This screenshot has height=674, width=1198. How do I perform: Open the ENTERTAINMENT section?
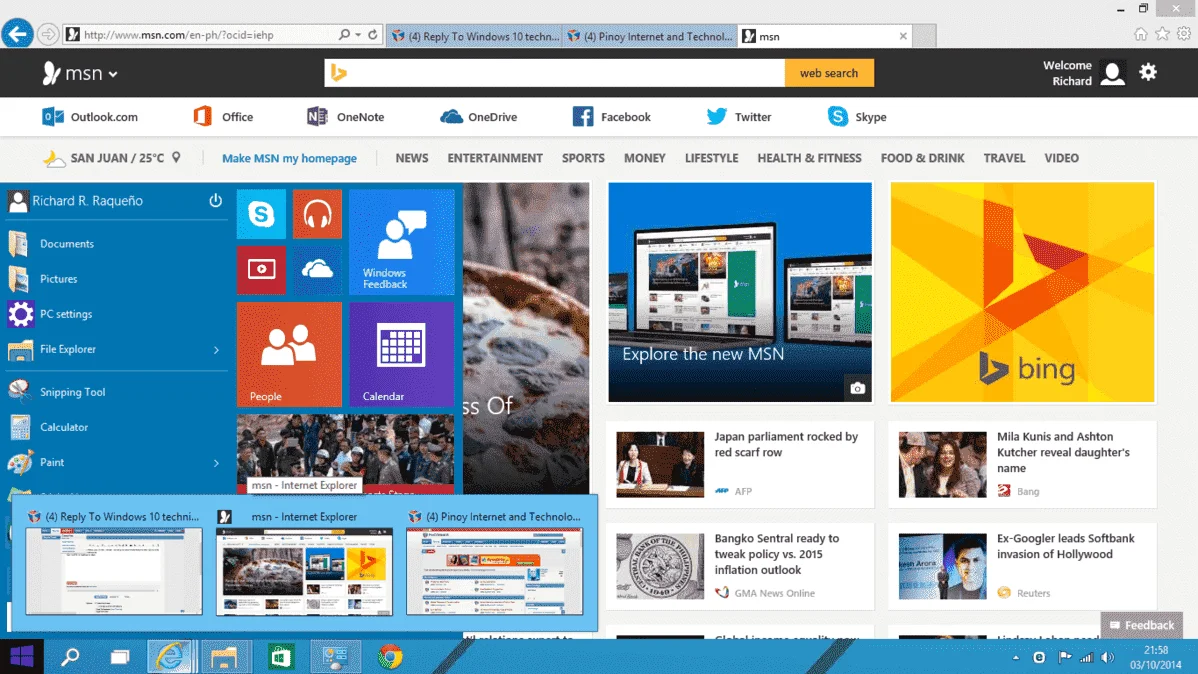click(495, 158)
